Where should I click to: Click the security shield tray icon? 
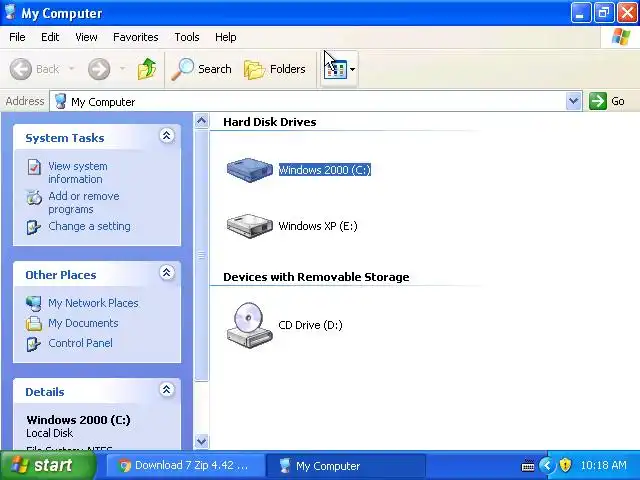click(x=565, y=465)
